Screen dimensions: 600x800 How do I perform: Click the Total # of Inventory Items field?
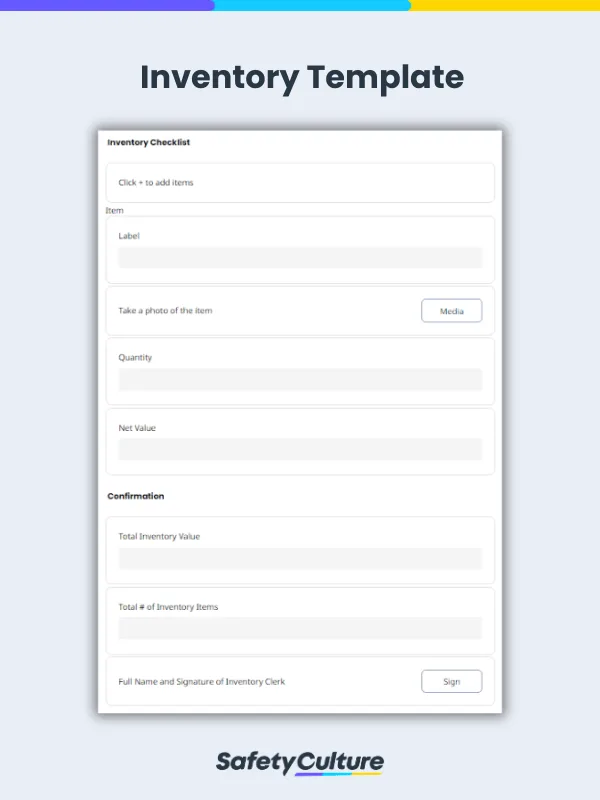coord(300,629)
